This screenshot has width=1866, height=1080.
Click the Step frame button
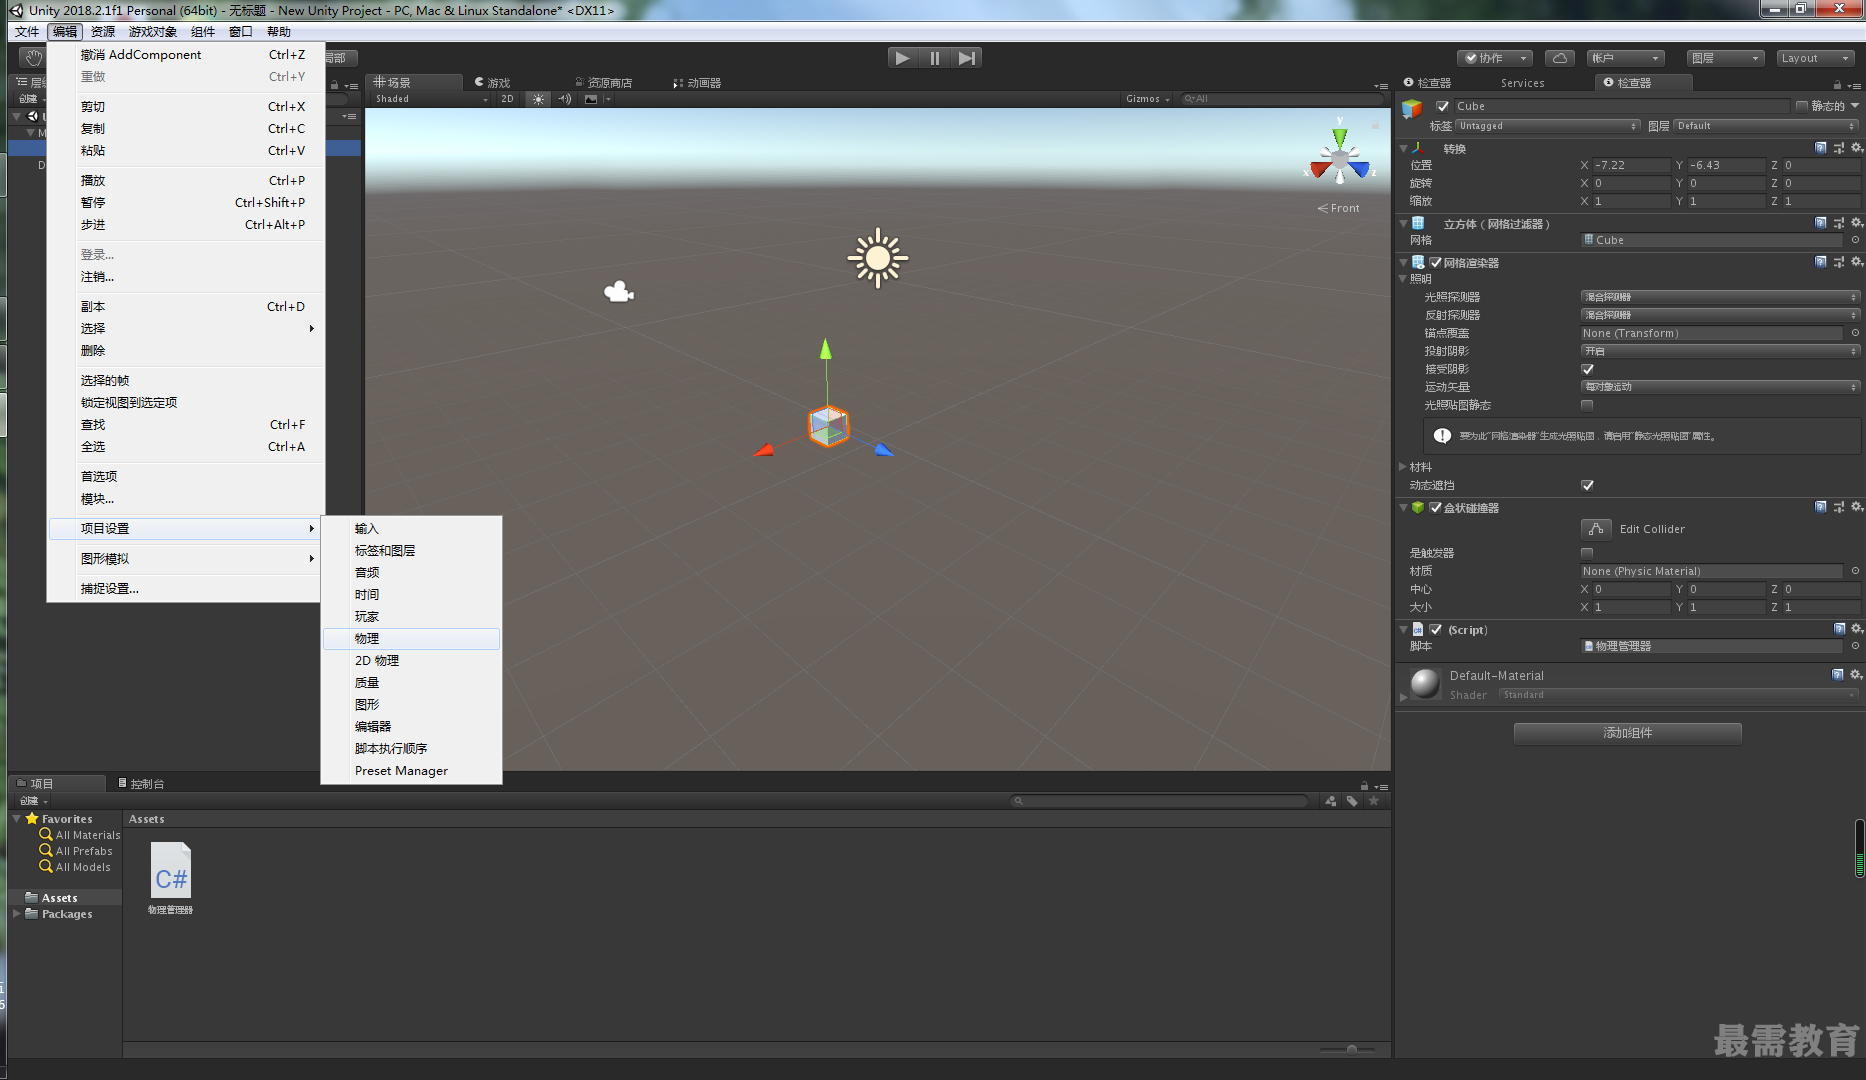966,58
